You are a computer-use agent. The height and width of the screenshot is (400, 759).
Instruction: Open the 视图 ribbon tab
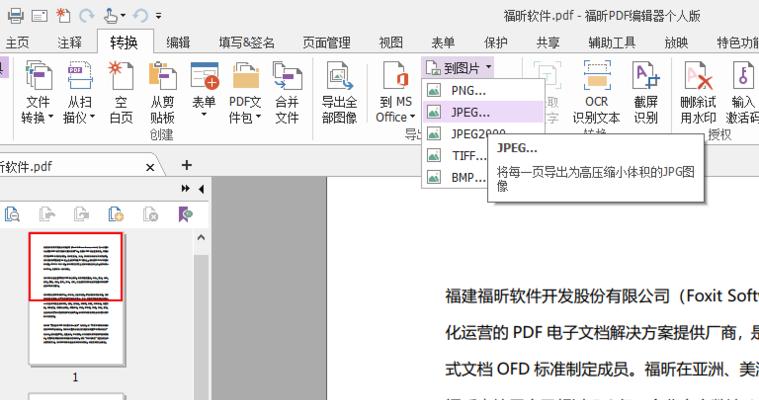point(391,43)
